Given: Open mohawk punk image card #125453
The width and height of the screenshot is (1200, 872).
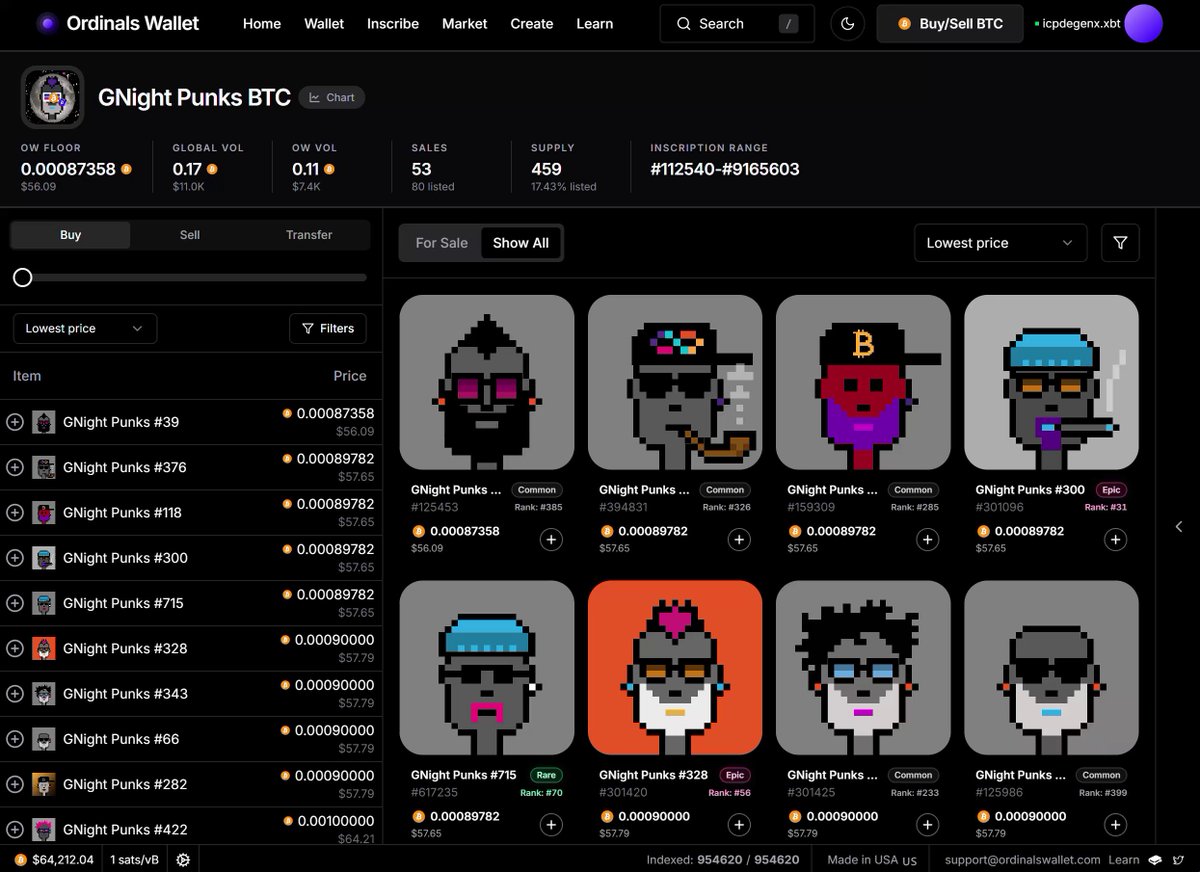Looking at the screenshot, I should [487, 382].
